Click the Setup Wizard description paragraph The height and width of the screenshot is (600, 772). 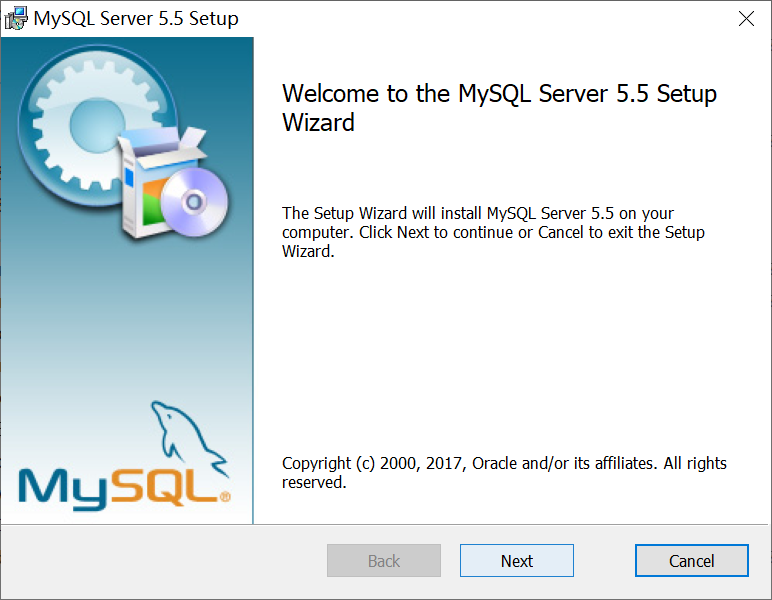(493, 232)
